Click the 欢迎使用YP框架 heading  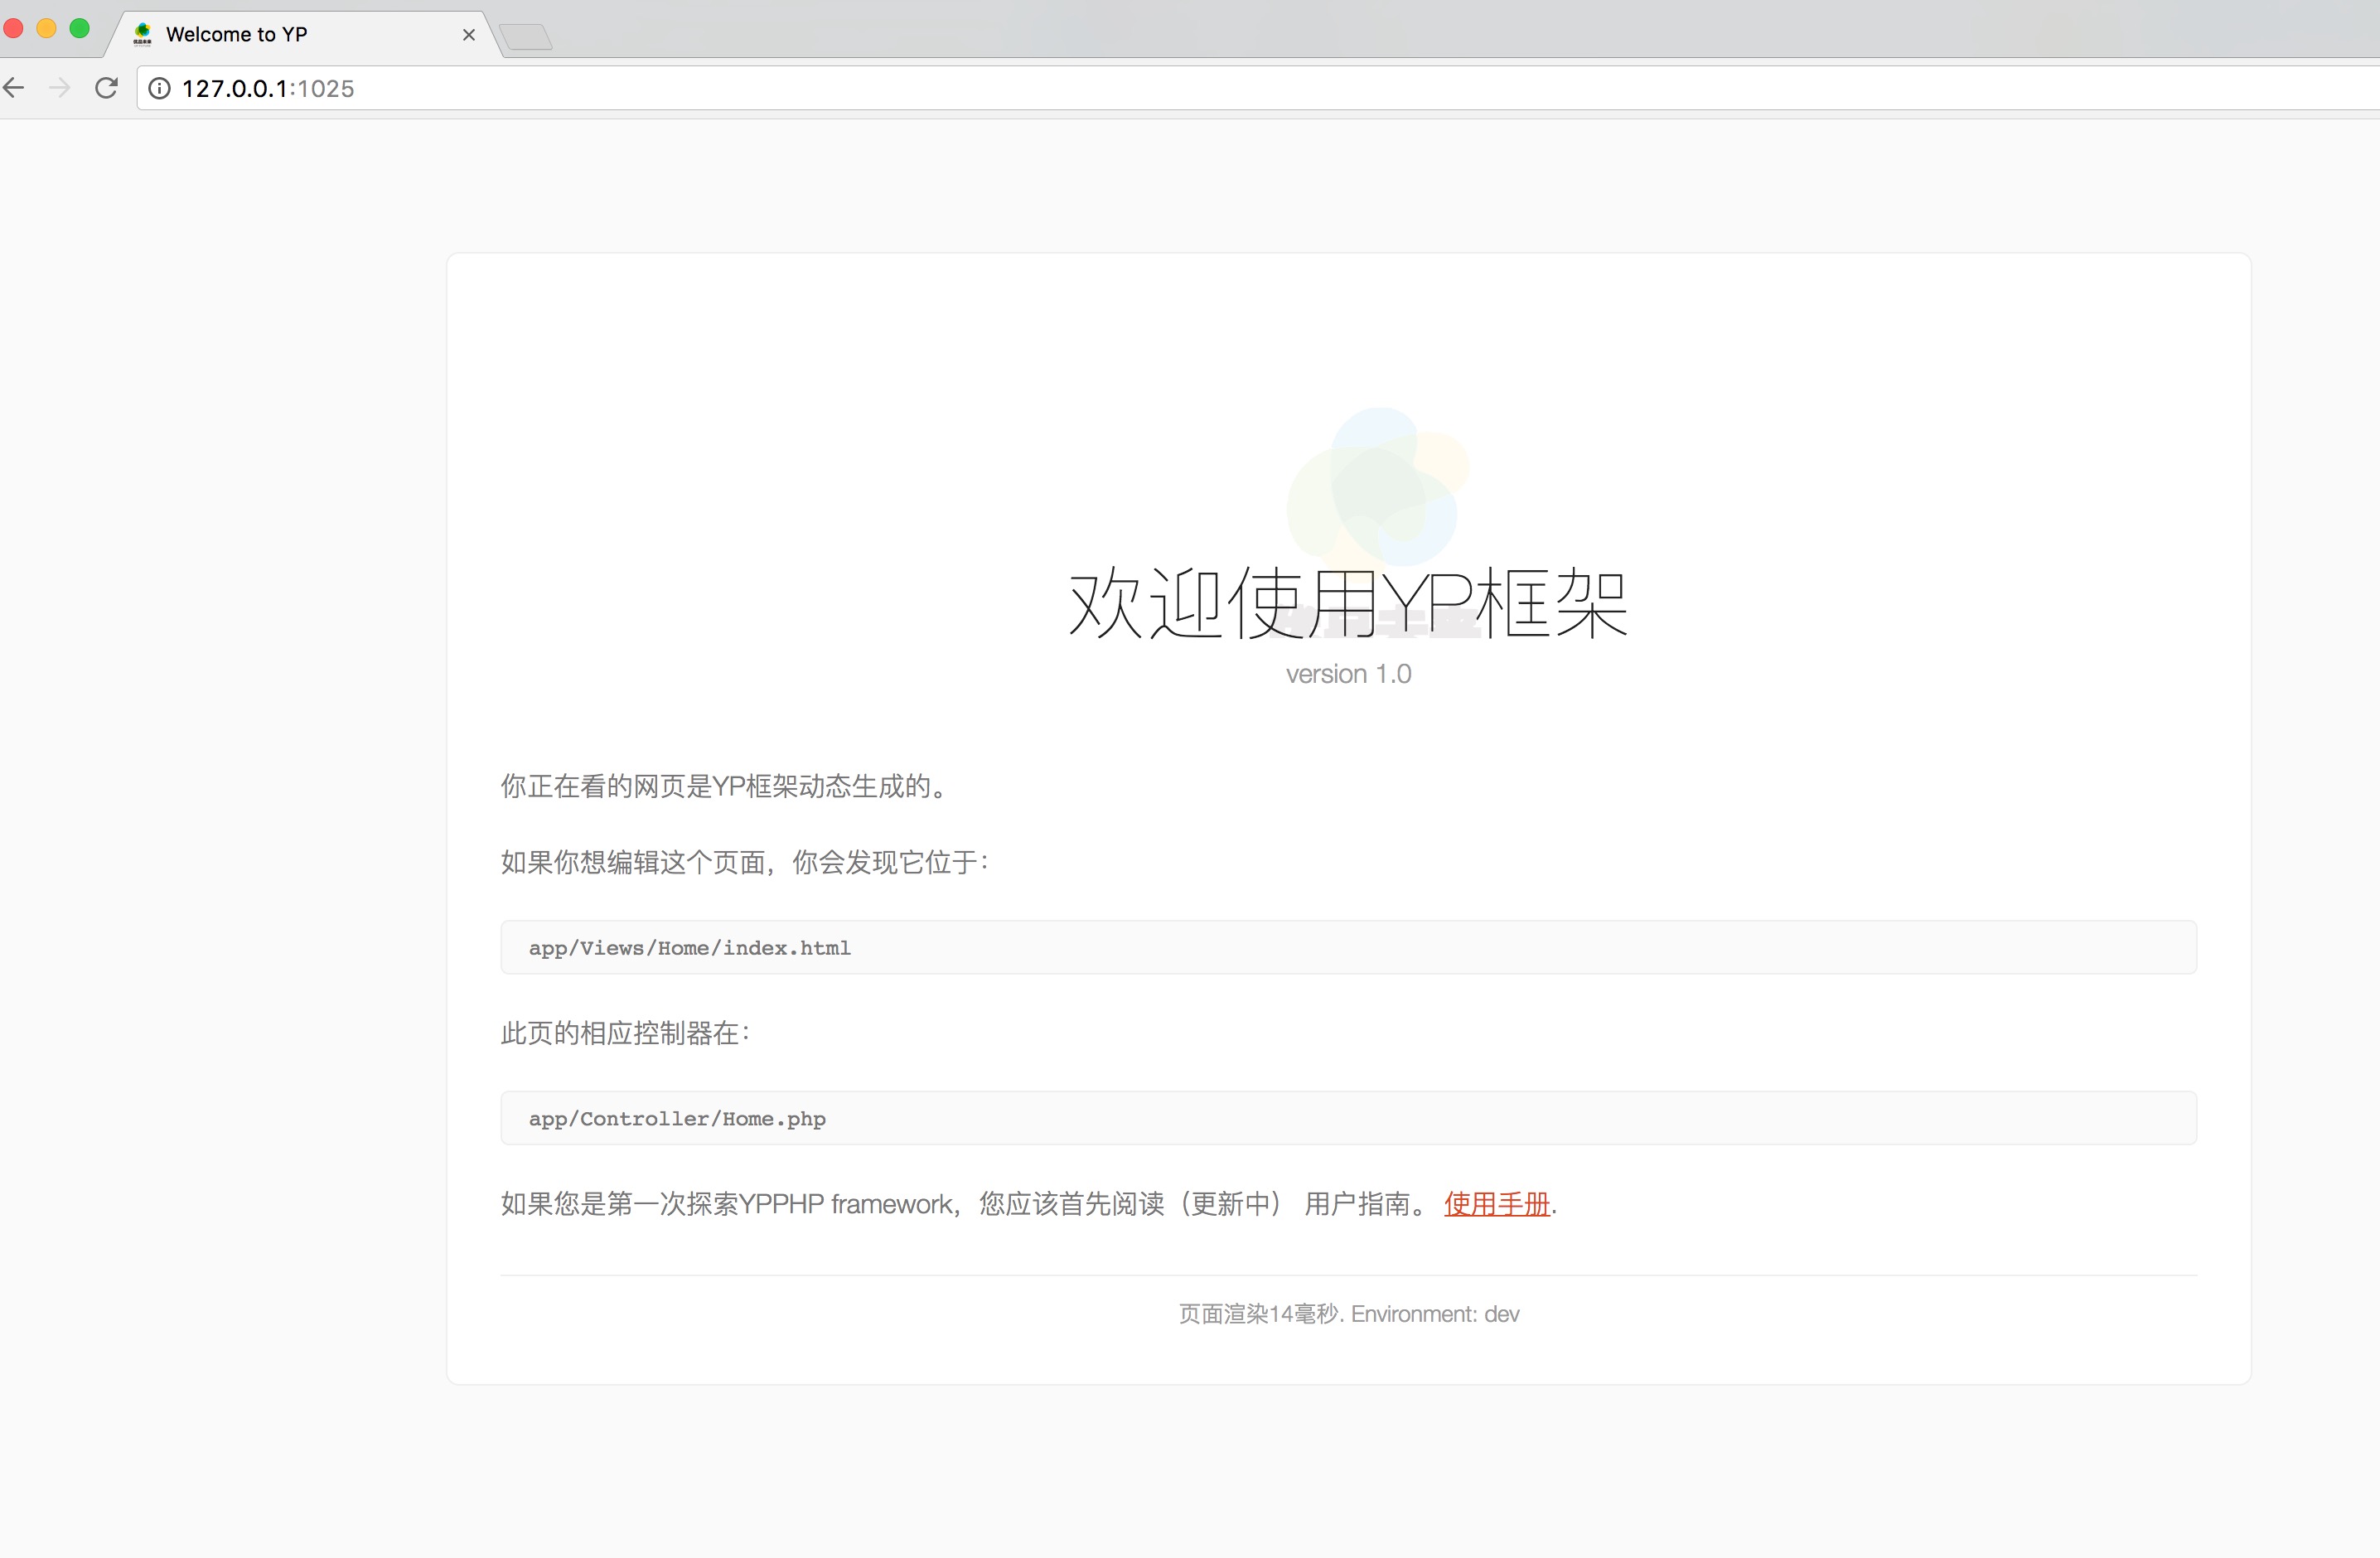click(1348, 603)
